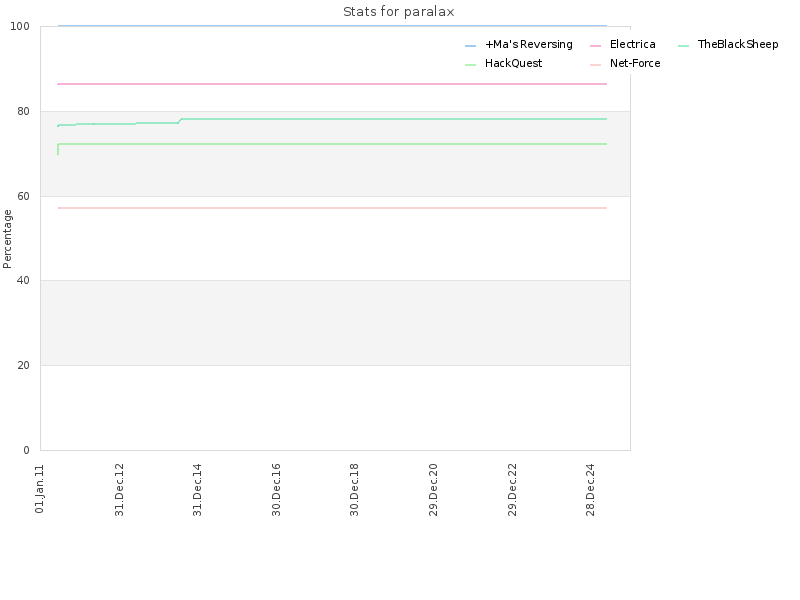Click the 01.Jan.11 x-axis date label
This screenshot has width=800, height=600.
pos(40,488)
